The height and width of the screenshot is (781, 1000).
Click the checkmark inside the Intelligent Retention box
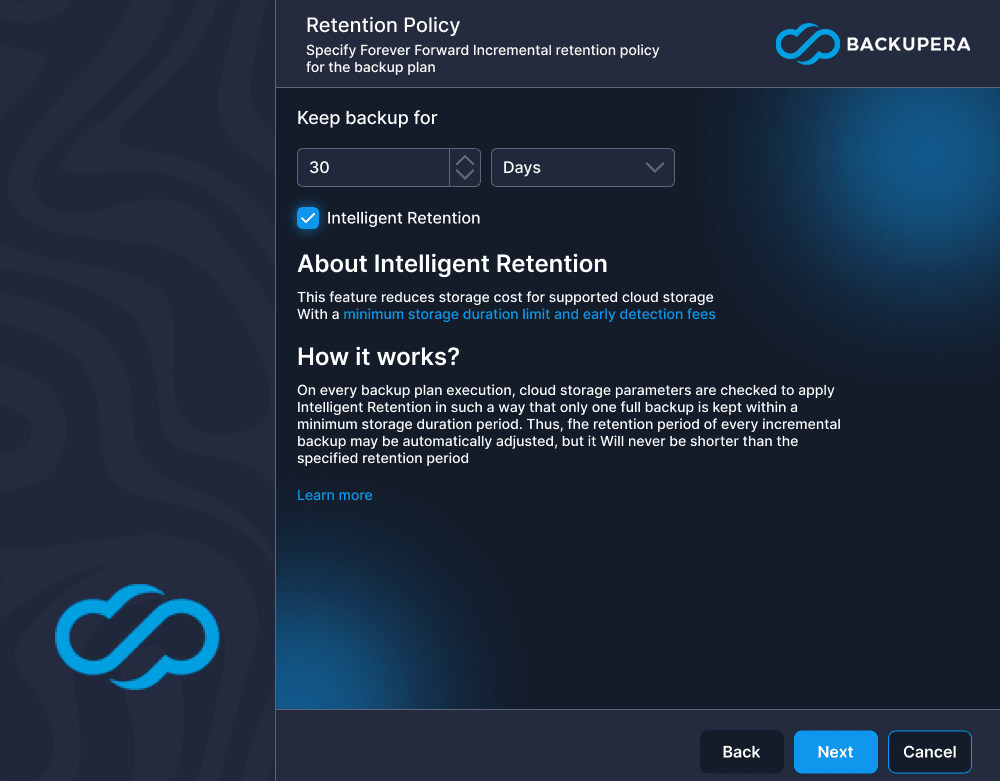(308, 217)
